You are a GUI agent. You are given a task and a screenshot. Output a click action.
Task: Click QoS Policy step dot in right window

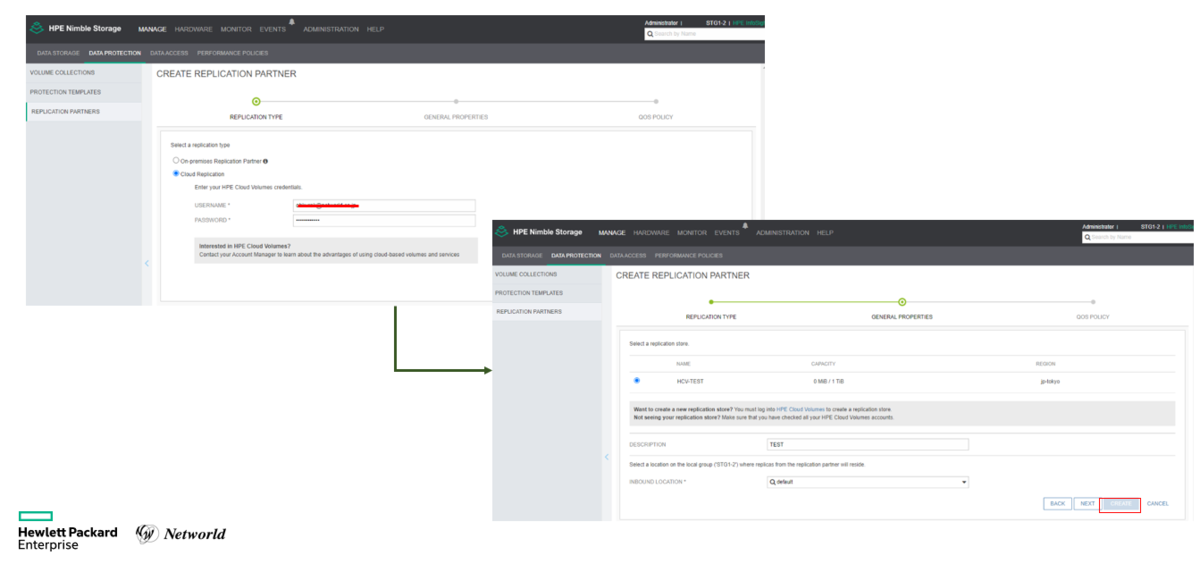(x=1093, y=301)
